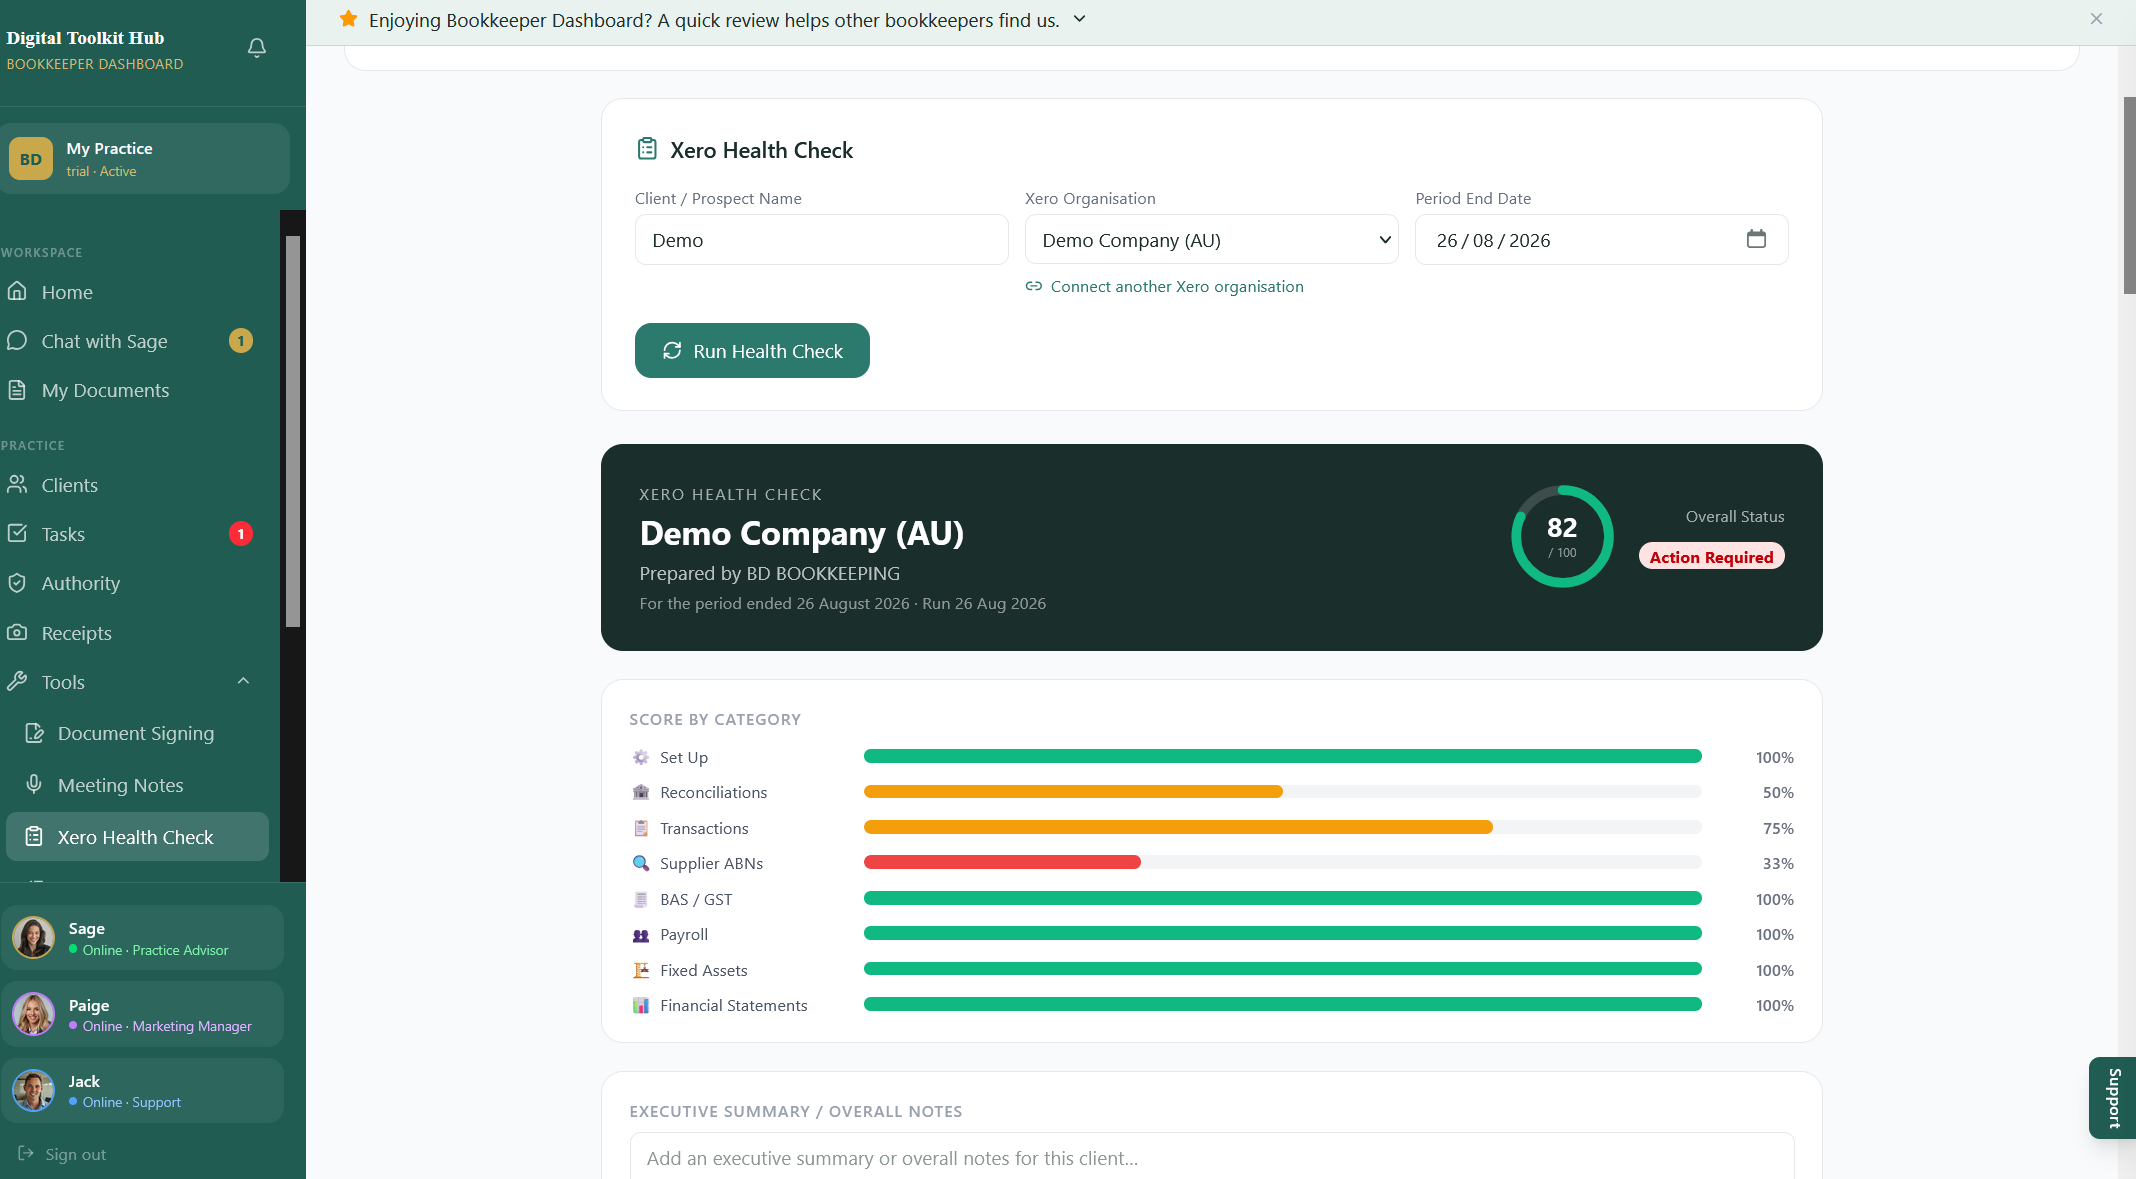Viewport: 2136px width, 1179px height.
Task: Click the Payroll people icon
Action: tap(641, 934)
